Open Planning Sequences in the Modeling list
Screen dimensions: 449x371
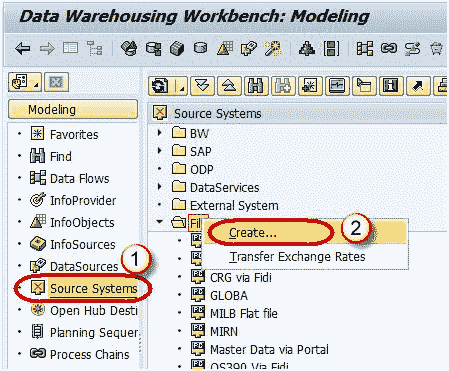point(94,333)
